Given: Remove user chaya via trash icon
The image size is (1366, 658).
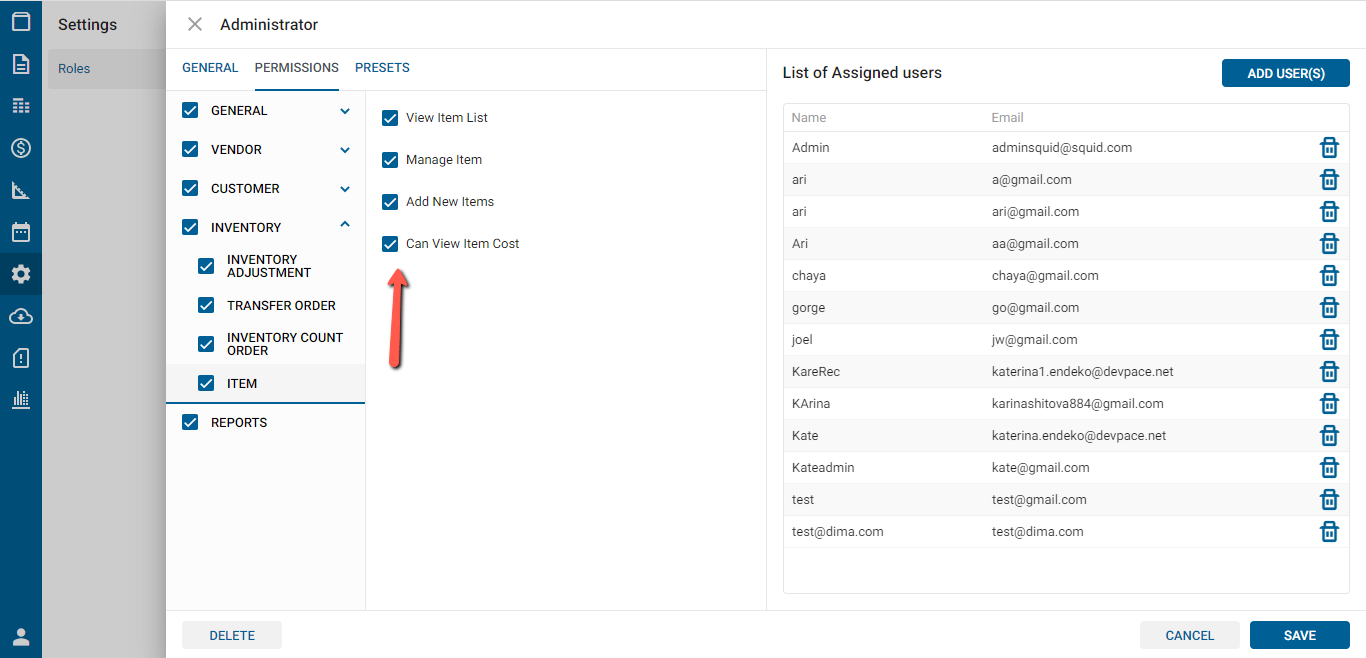Looking at the screenshot, I should coord(1329,276).
